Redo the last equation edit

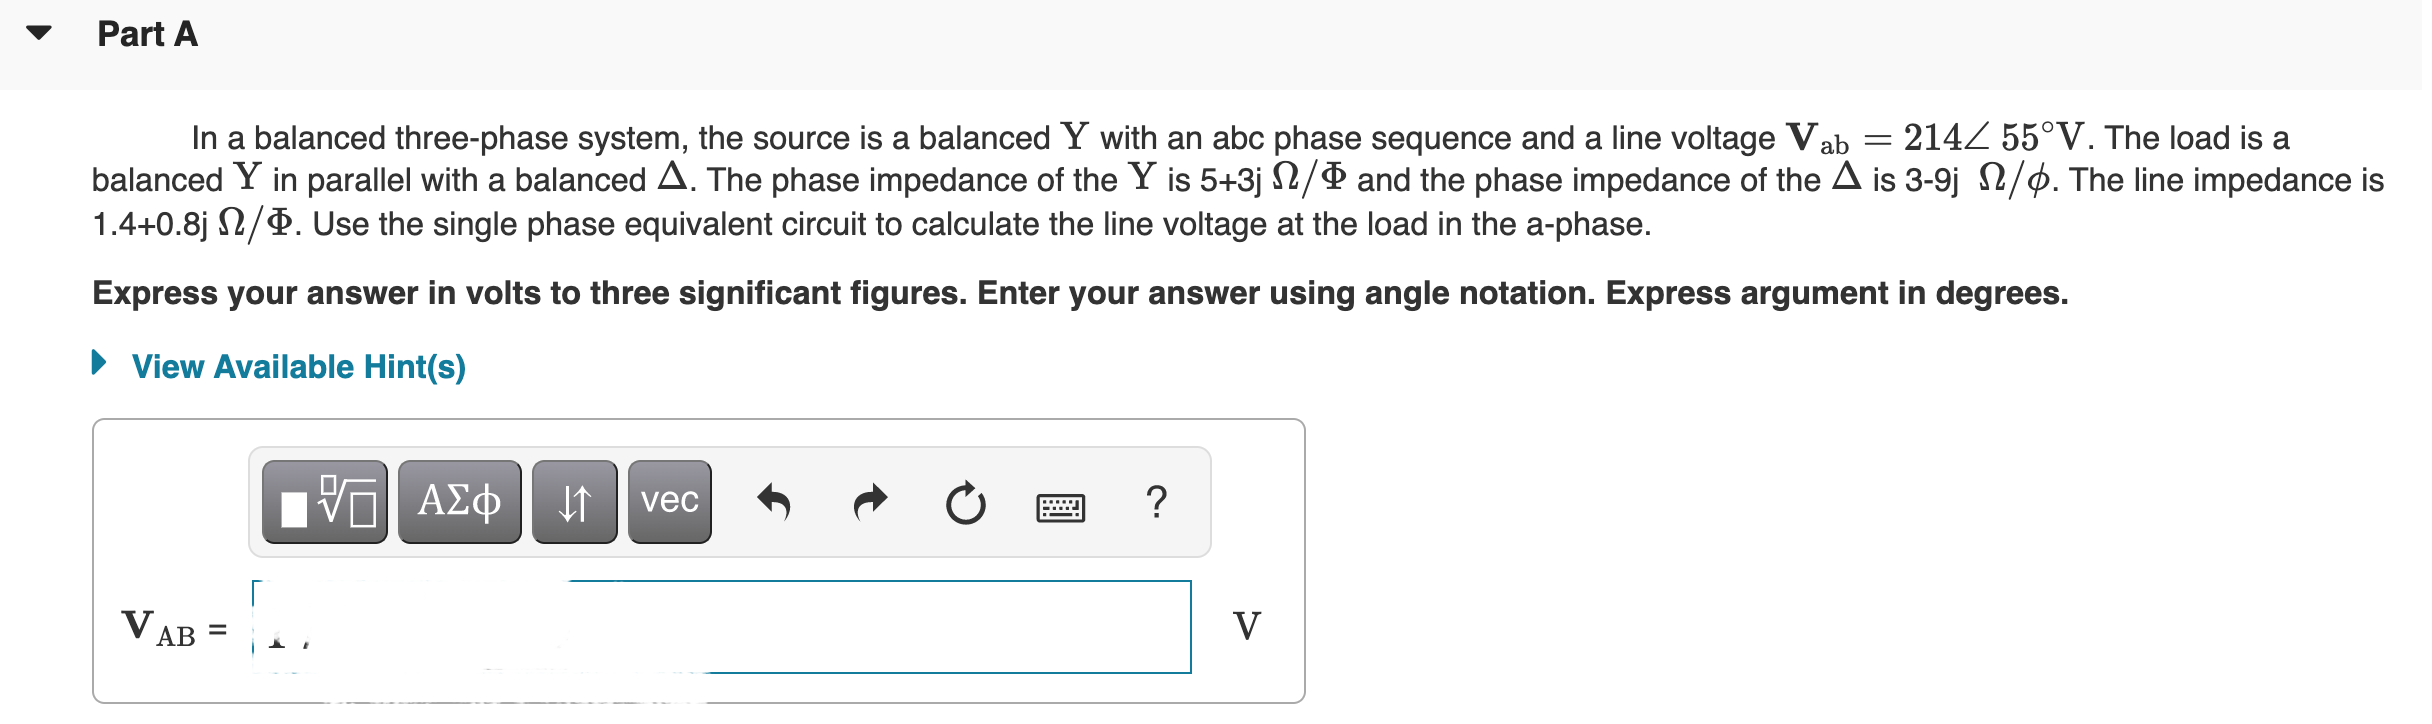tap(868, 502)
